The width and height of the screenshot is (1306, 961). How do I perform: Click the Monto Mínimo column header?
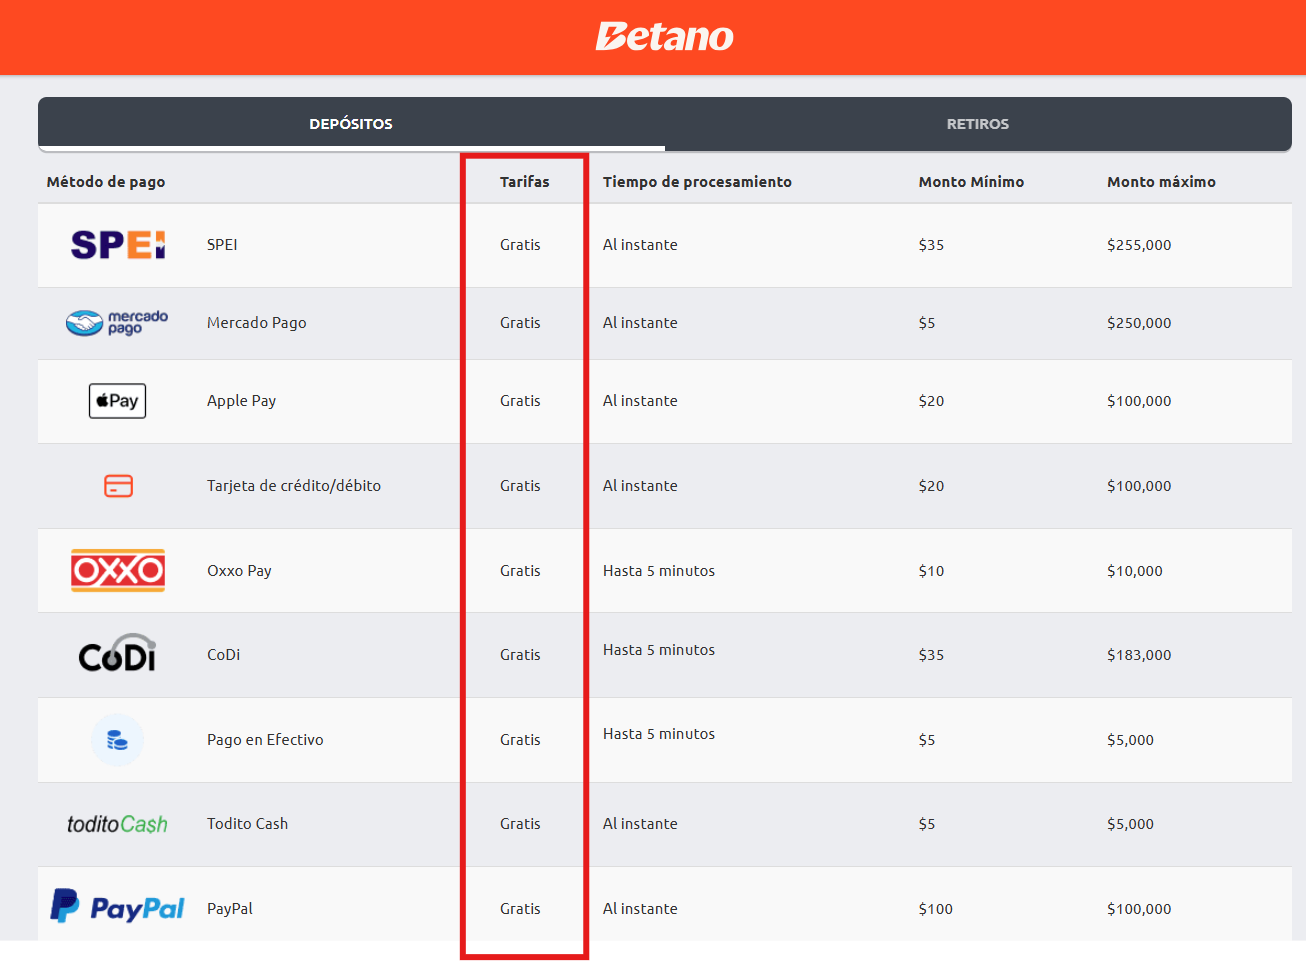tap(971, 182)
